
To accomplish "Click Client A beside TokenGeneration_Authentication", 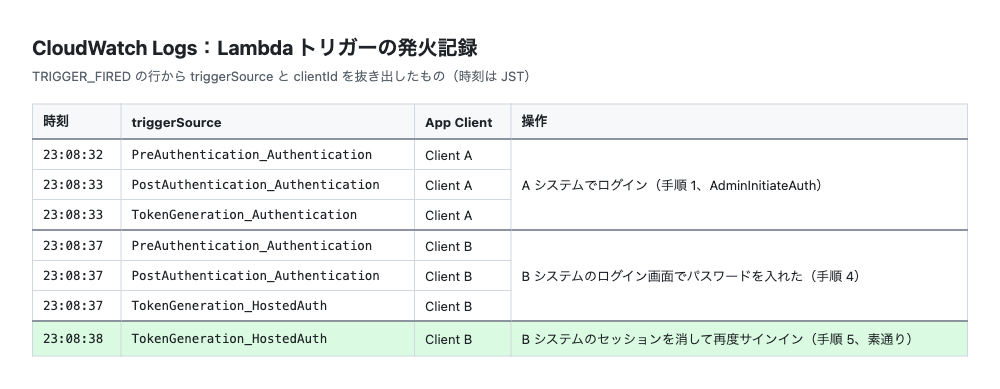I will (448, 216).
